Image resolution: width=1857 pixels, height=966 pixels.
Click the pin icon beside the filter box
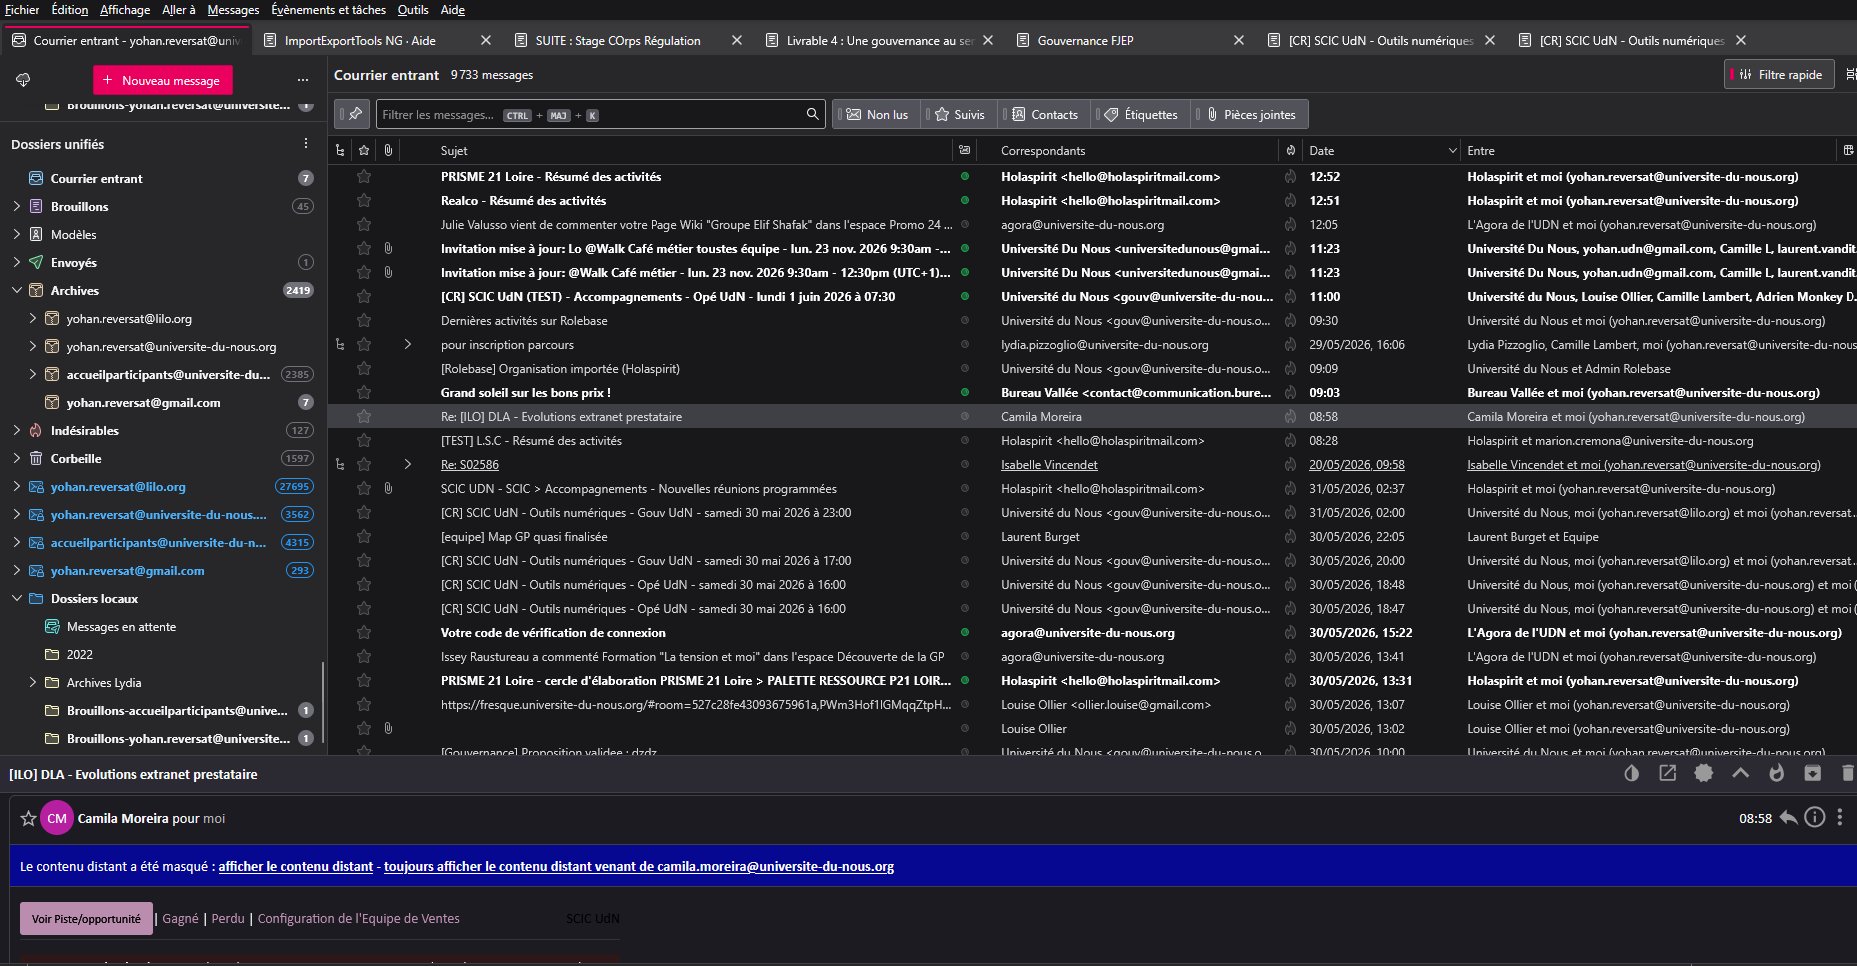coord(354,114)
